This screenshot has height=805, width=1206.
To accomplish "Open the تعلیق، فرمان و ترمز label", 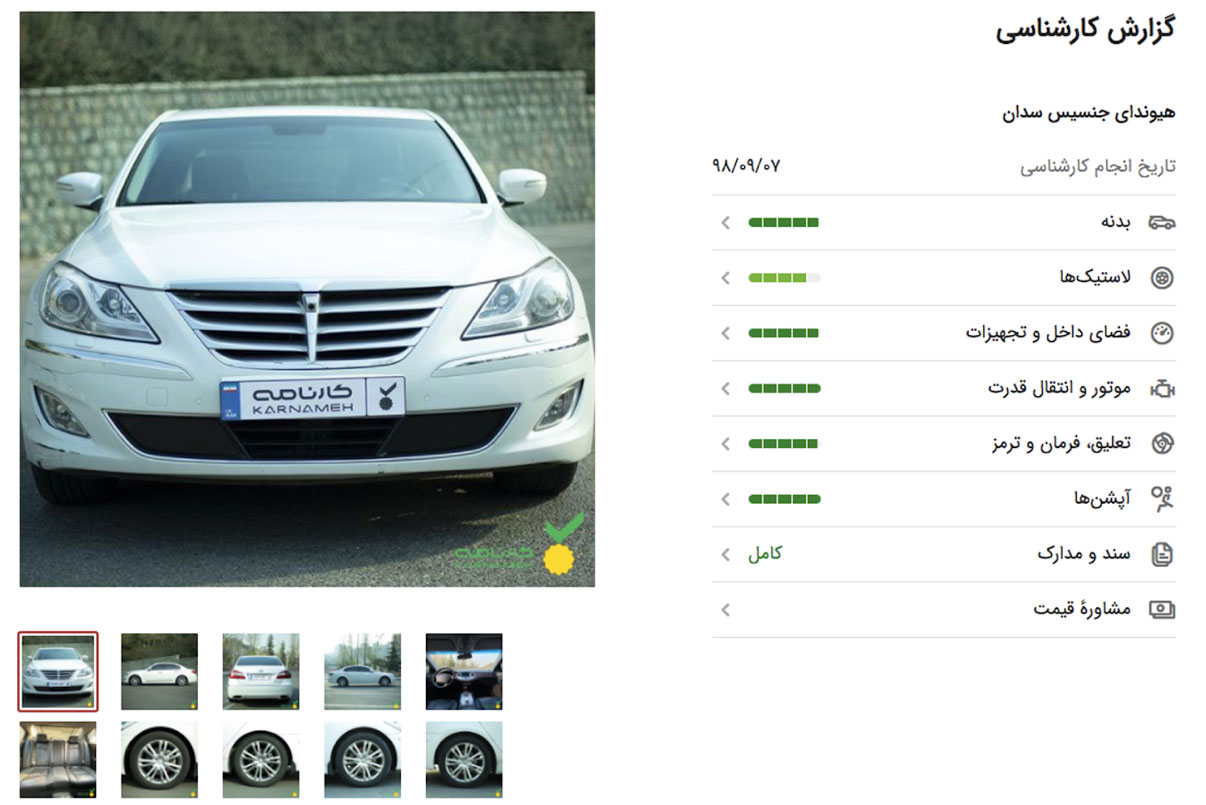I will 1060,443.
